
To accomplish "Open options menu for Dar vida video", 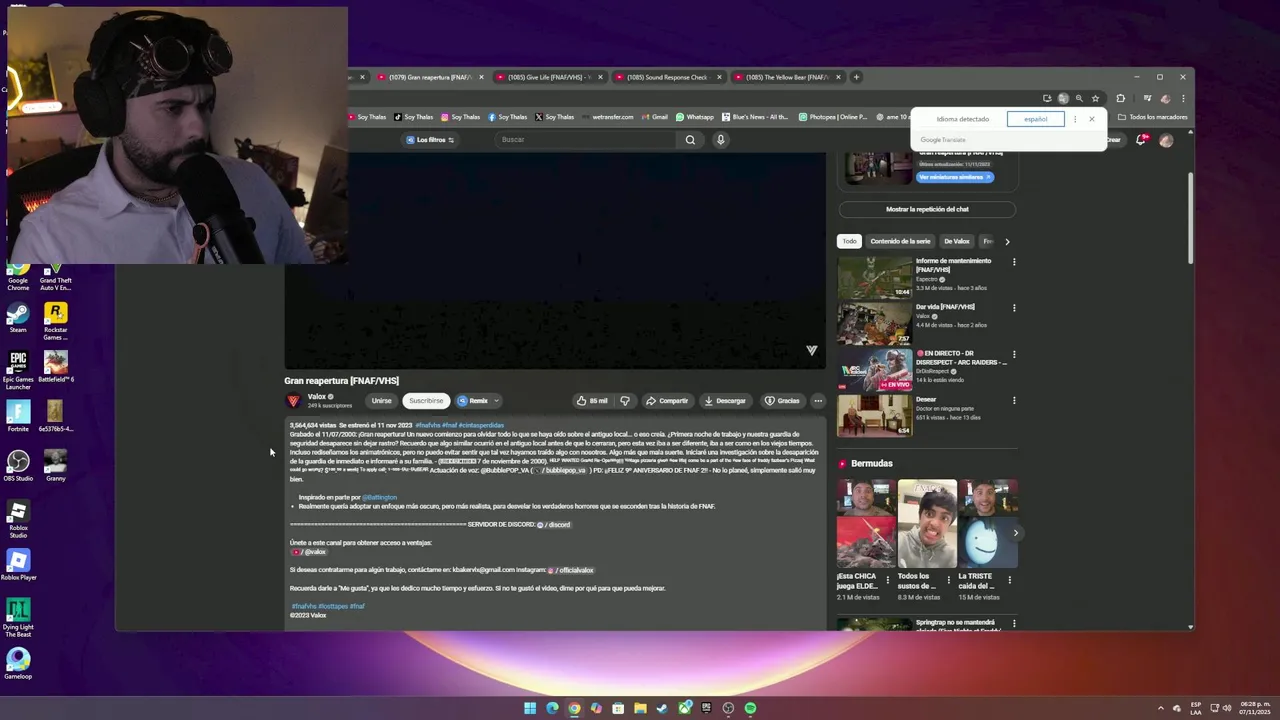I will [x=1014, y=308].
